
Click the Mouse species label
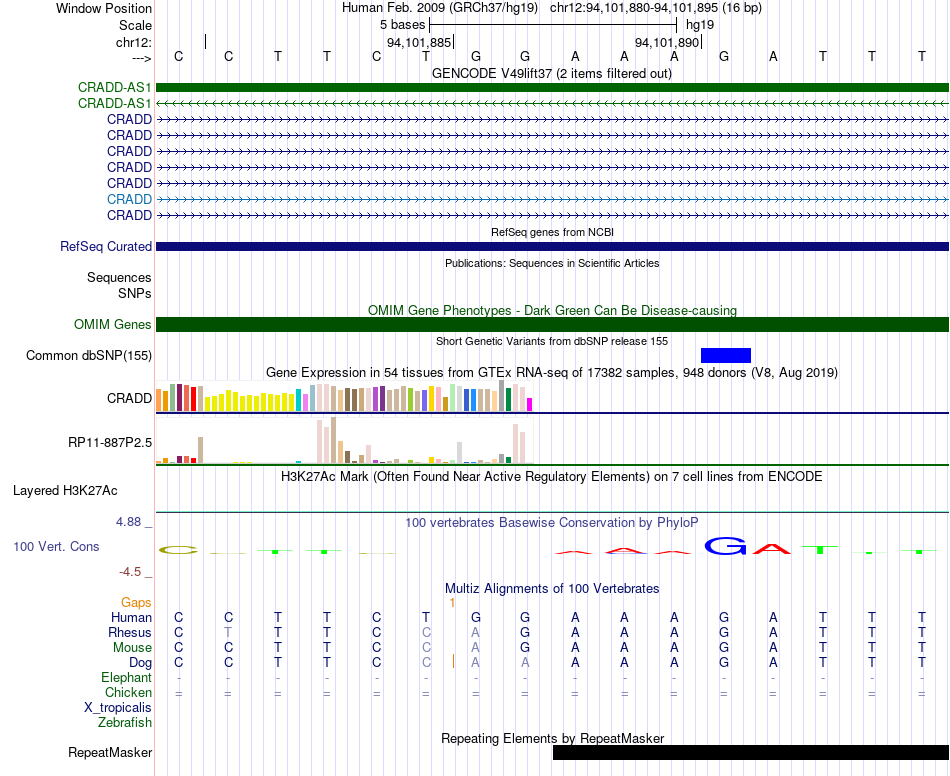(x=133, y=648)
